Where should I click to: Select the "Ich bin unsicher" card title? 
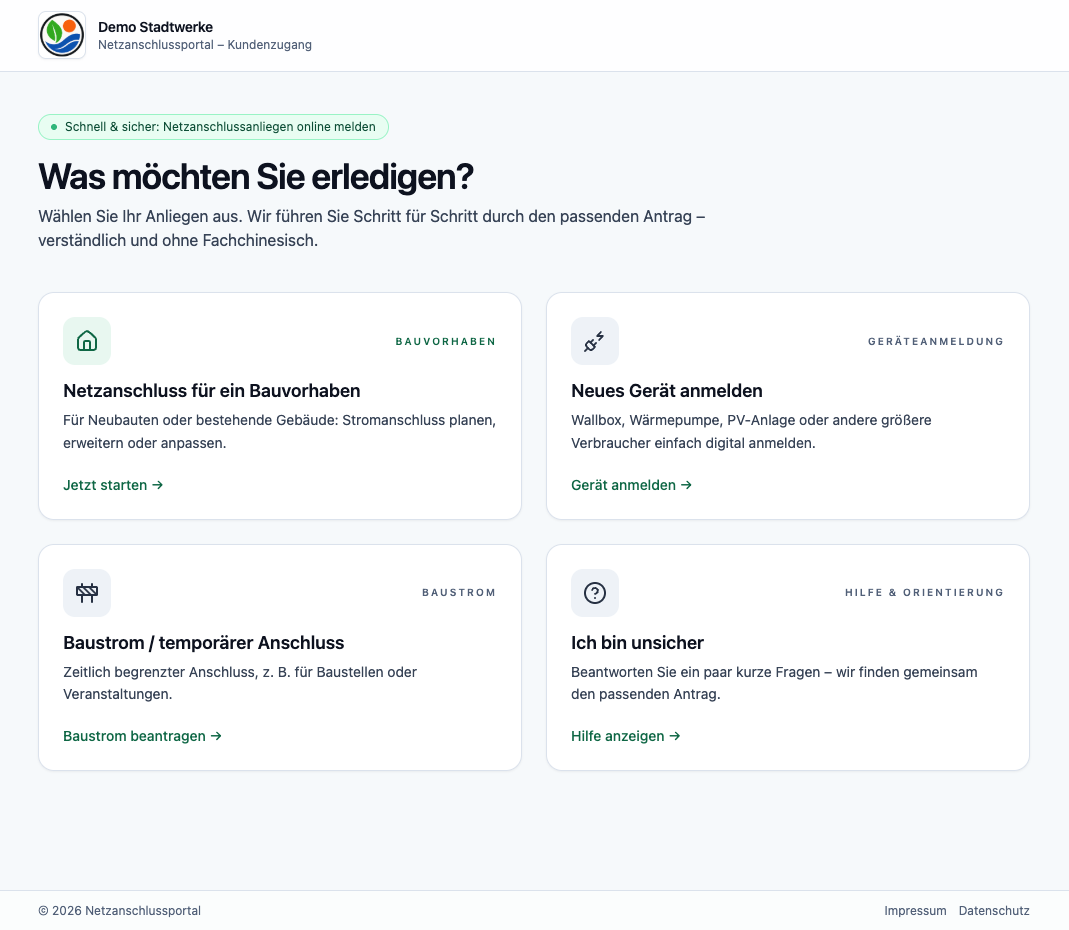(637, 643)
